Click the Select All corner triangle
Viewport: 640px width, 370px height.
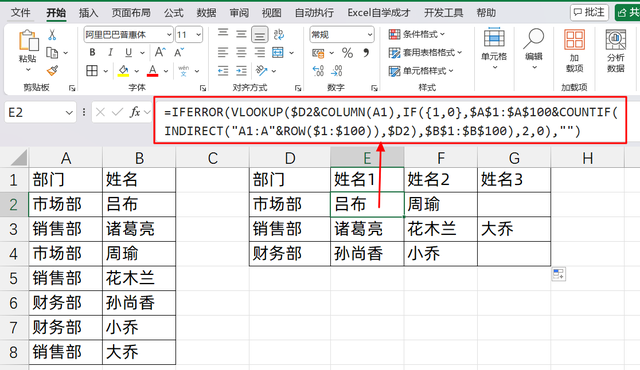coord(19,157)
